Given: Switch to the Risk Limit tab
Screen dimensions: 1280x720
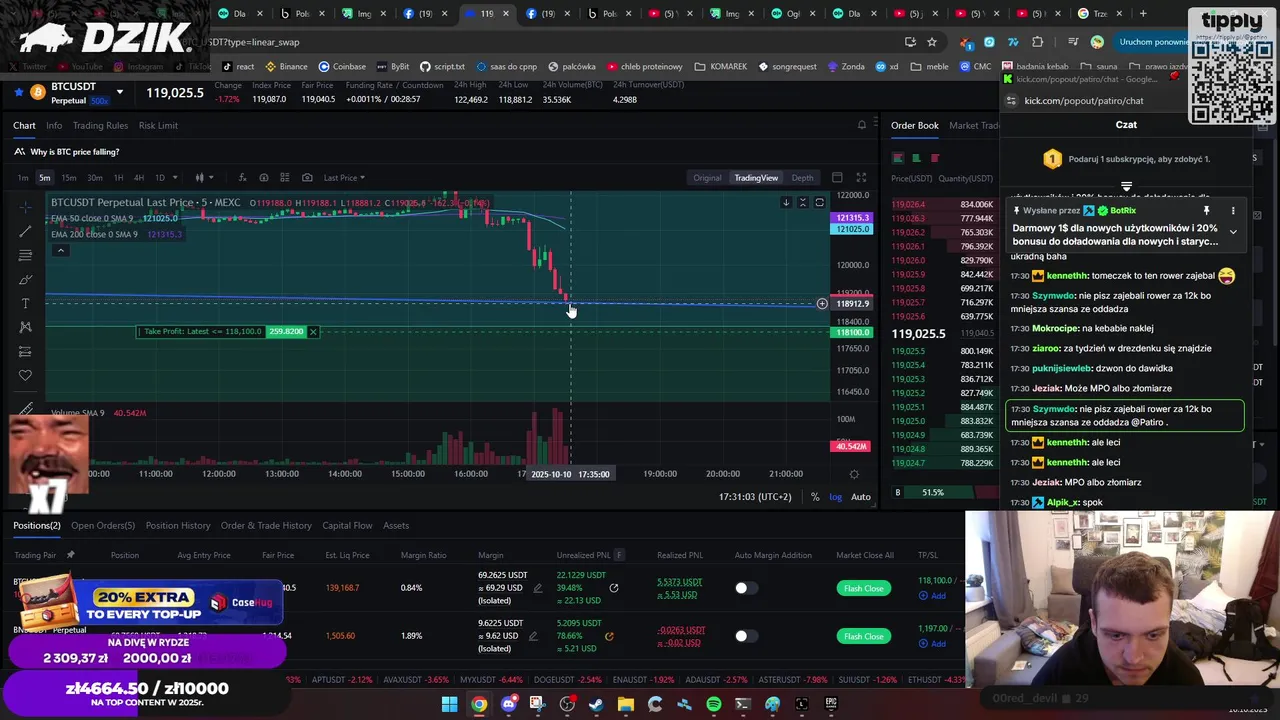Looking at the screenshot, I should click(x=158, y=125).
